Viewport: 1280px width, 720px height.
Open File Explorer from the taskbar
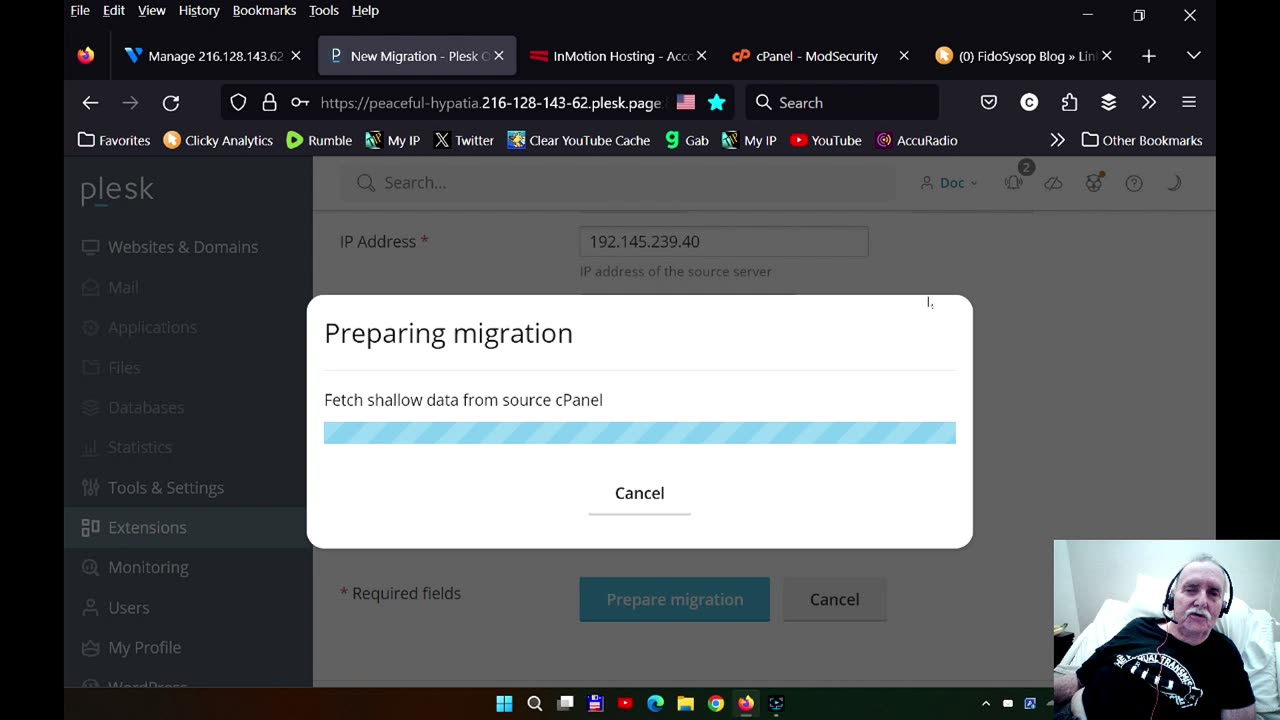pos(685,703)
